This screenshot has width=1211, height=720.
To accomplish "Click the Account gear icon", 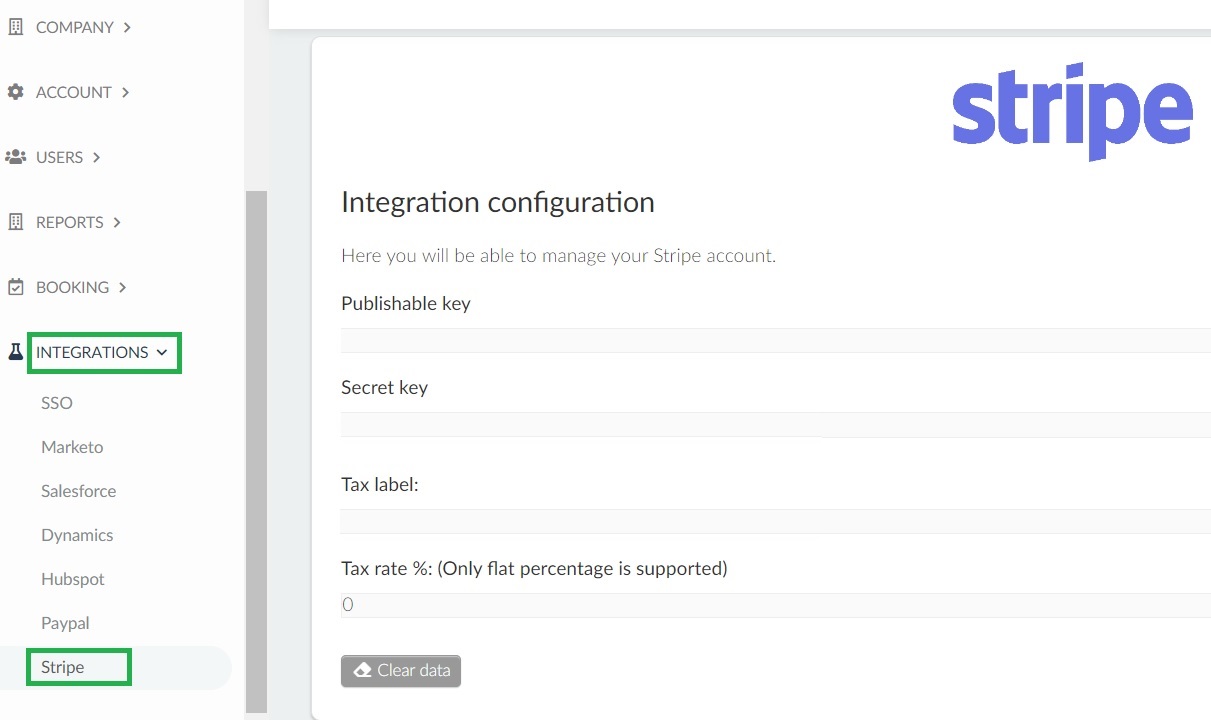I will tap(15, 92).
